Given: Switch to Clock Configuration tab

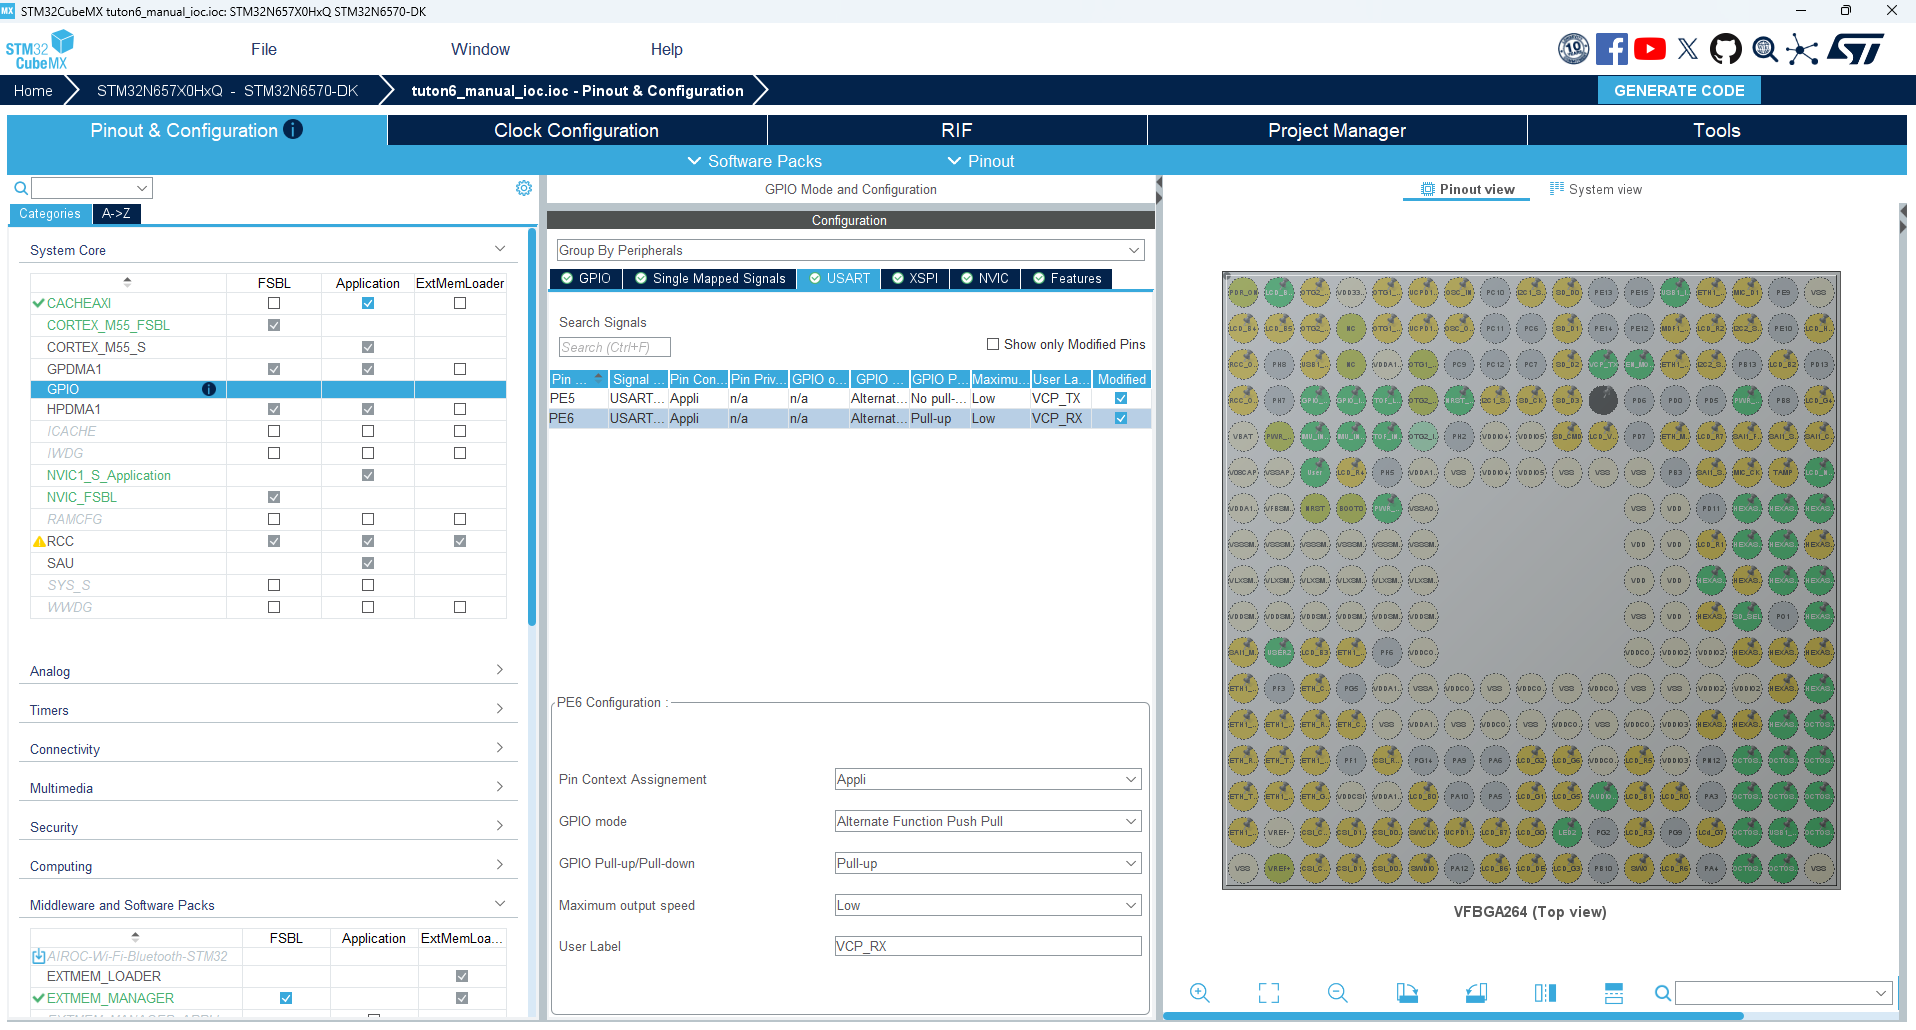Looking at the screenshot, I should click(577, 130).
